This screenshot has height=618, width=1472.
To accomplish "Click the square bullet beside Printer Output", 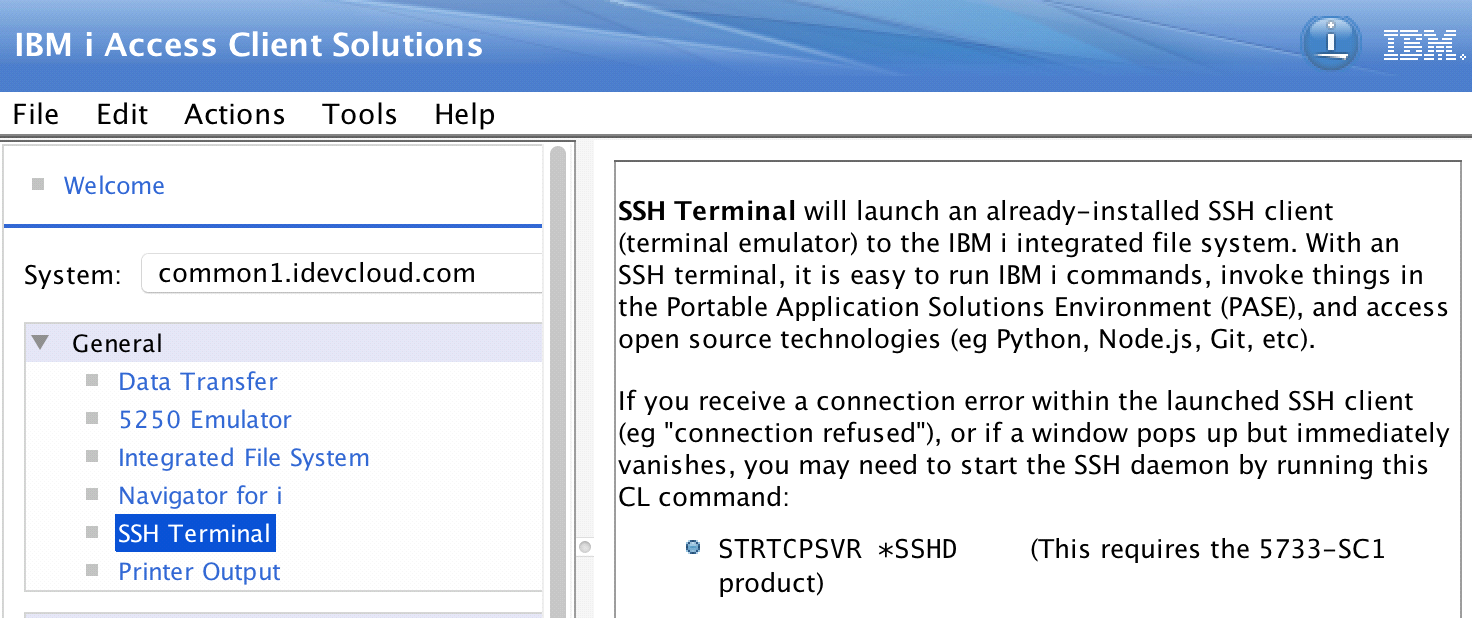I will point(93,571).
